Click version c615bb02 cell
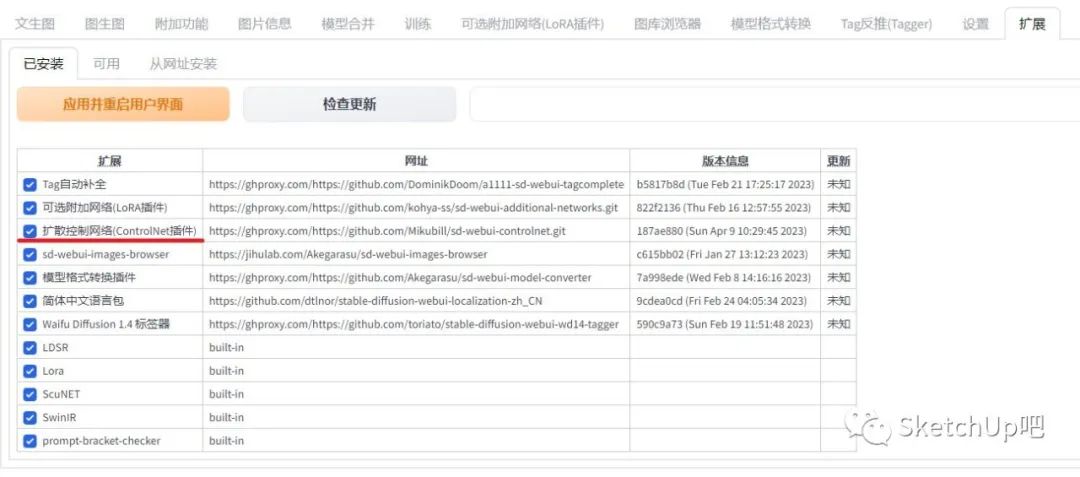The height and width of the screenshot is (477, 1080). pyautogui.click(x=723, y=255)
